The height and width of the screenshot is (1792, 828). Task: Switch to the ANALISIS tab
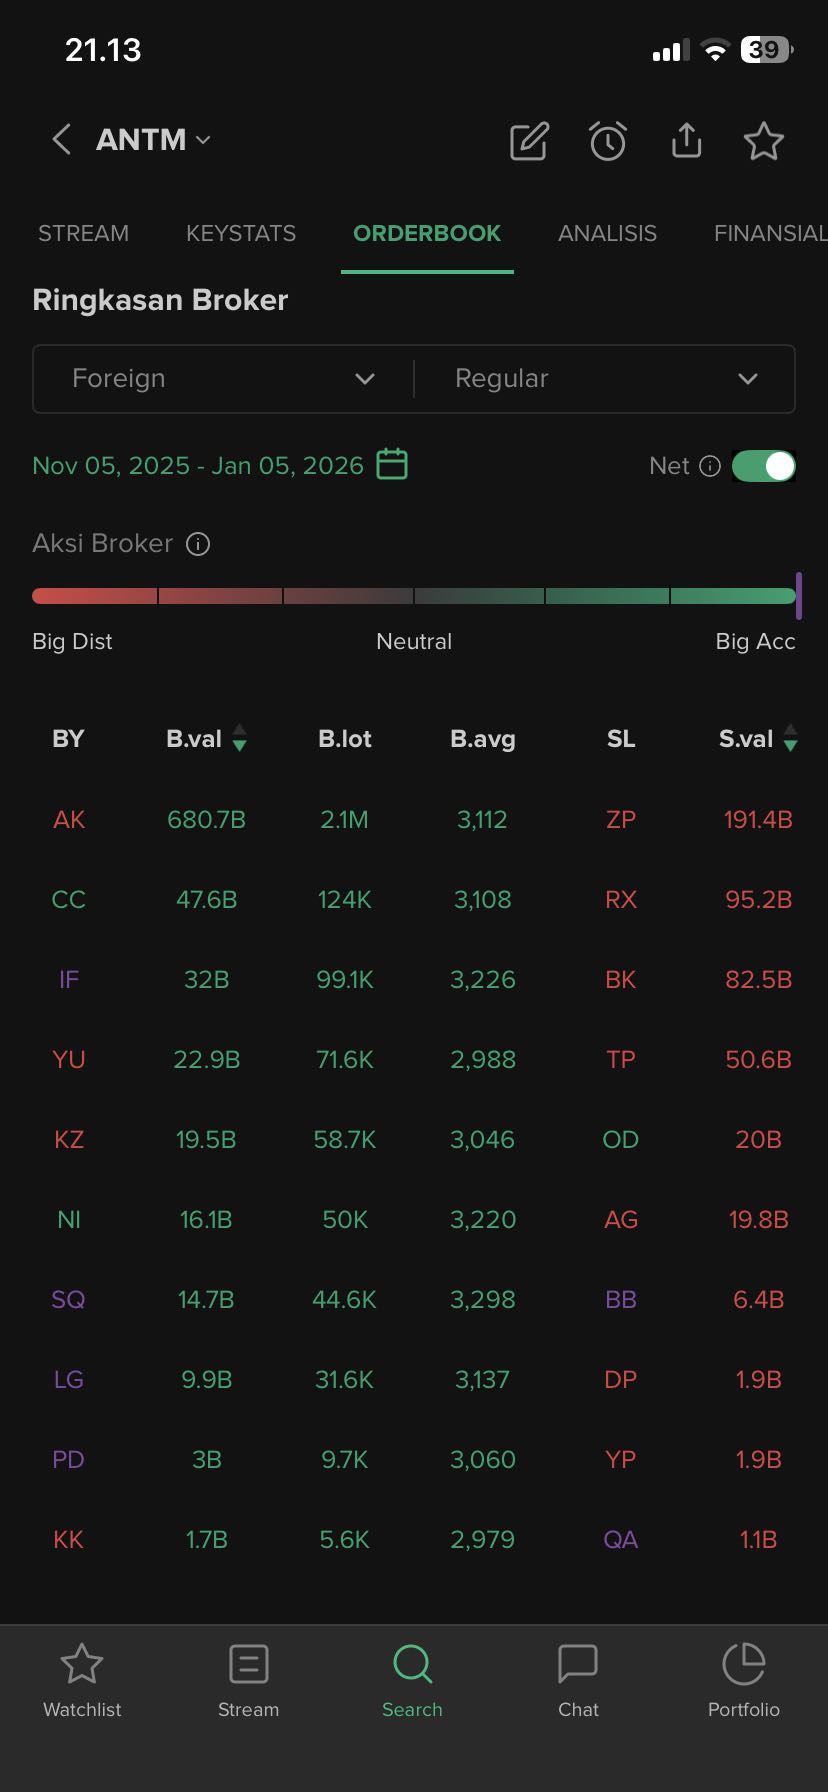click(607, 233)
